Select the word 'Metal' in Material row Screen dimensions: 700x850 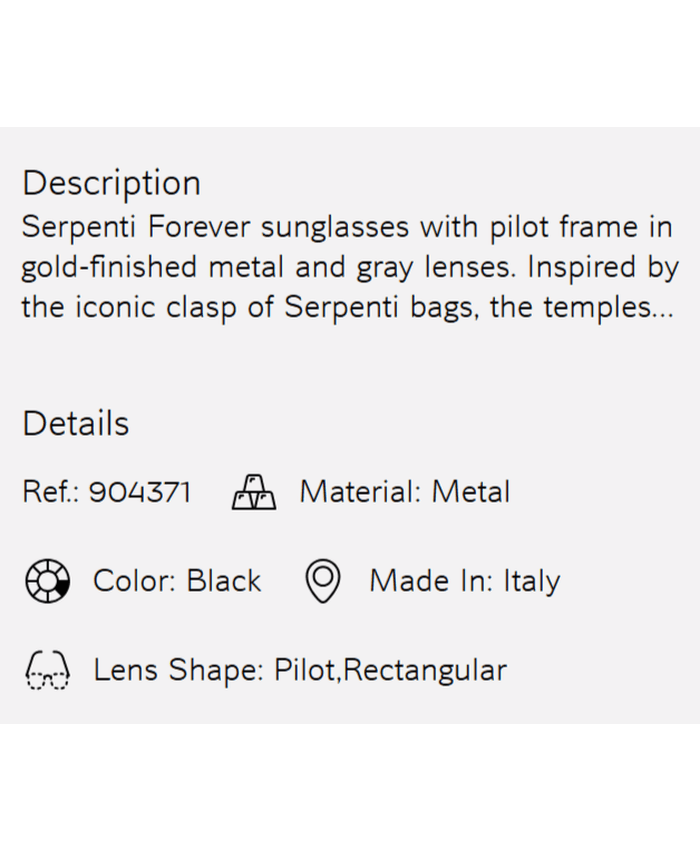pos(470,492)
